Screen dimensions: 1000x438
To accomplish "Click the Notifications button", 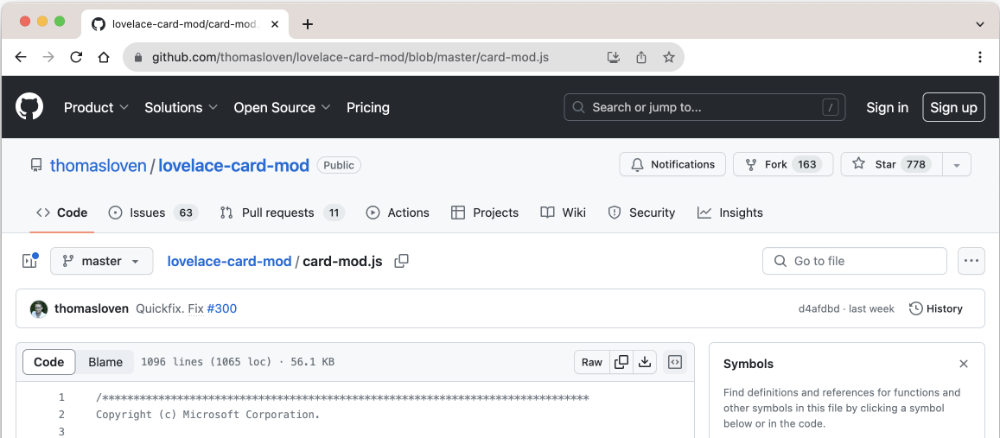I will pyautogui.click(x=672, y=164).
